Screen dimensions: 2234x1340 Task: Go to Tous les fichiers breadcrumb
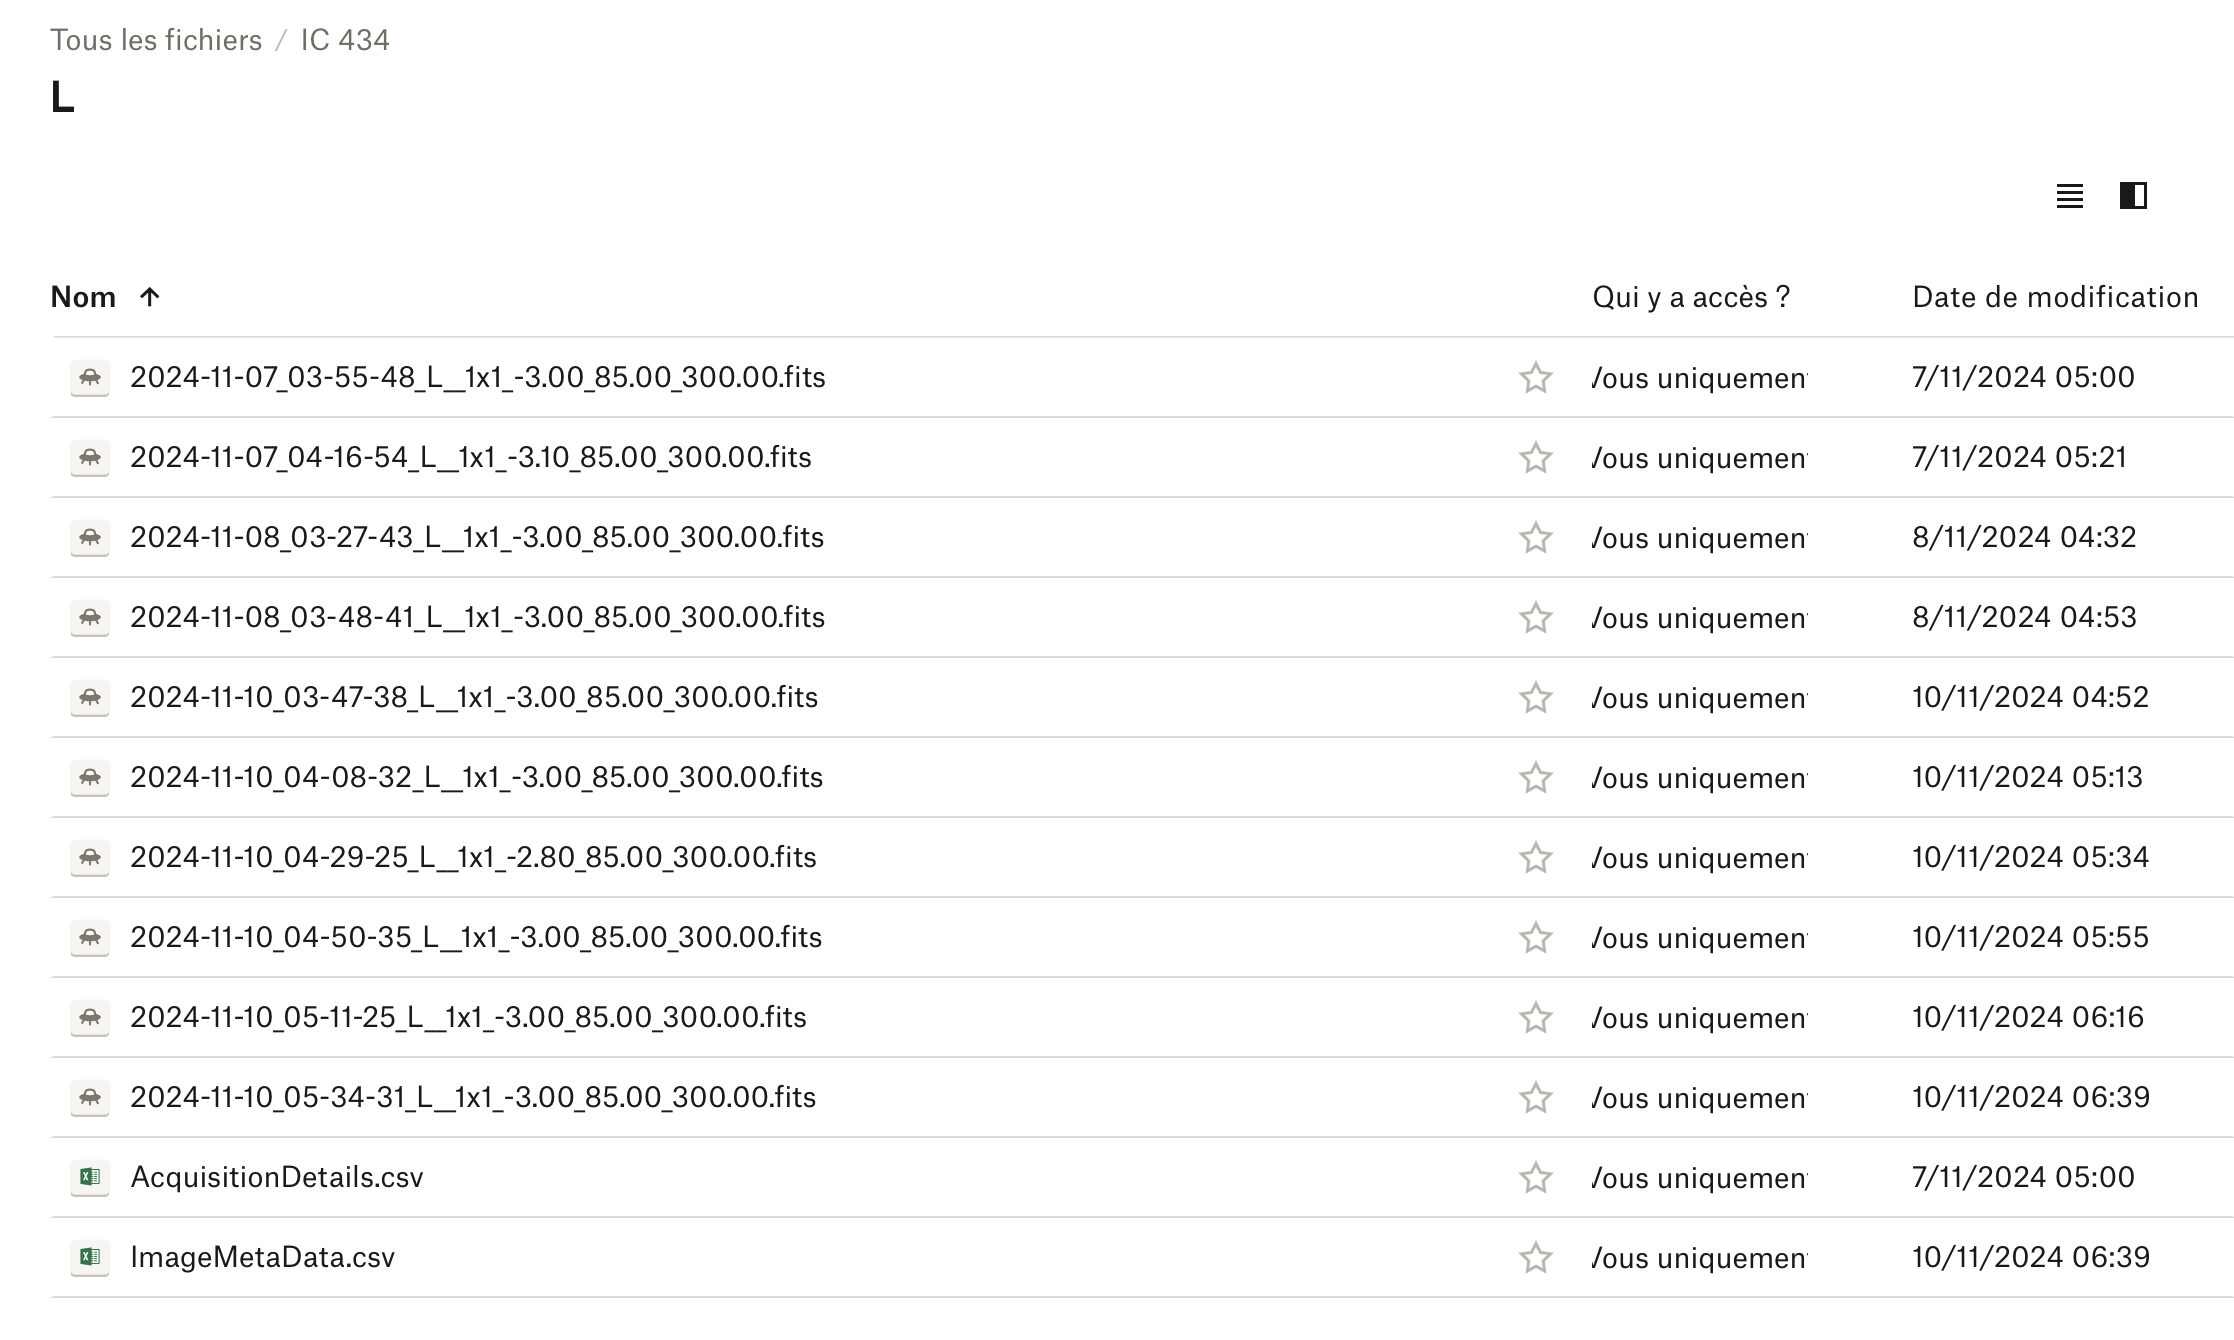click(x=156, y=40)
